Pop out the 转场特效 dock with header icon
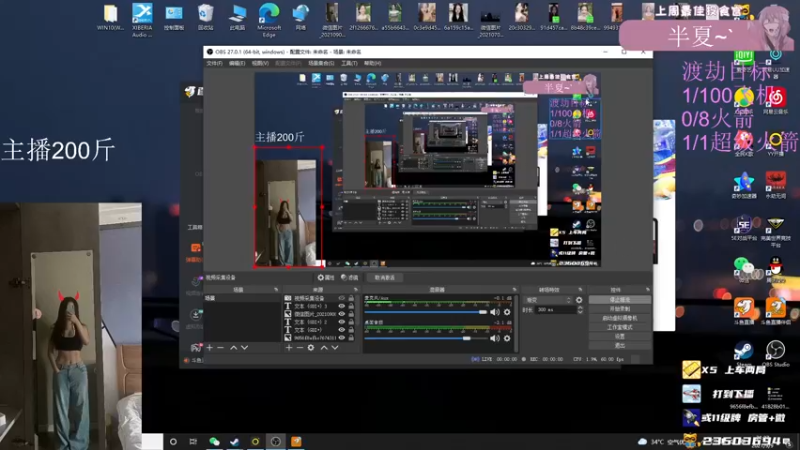 580,290
